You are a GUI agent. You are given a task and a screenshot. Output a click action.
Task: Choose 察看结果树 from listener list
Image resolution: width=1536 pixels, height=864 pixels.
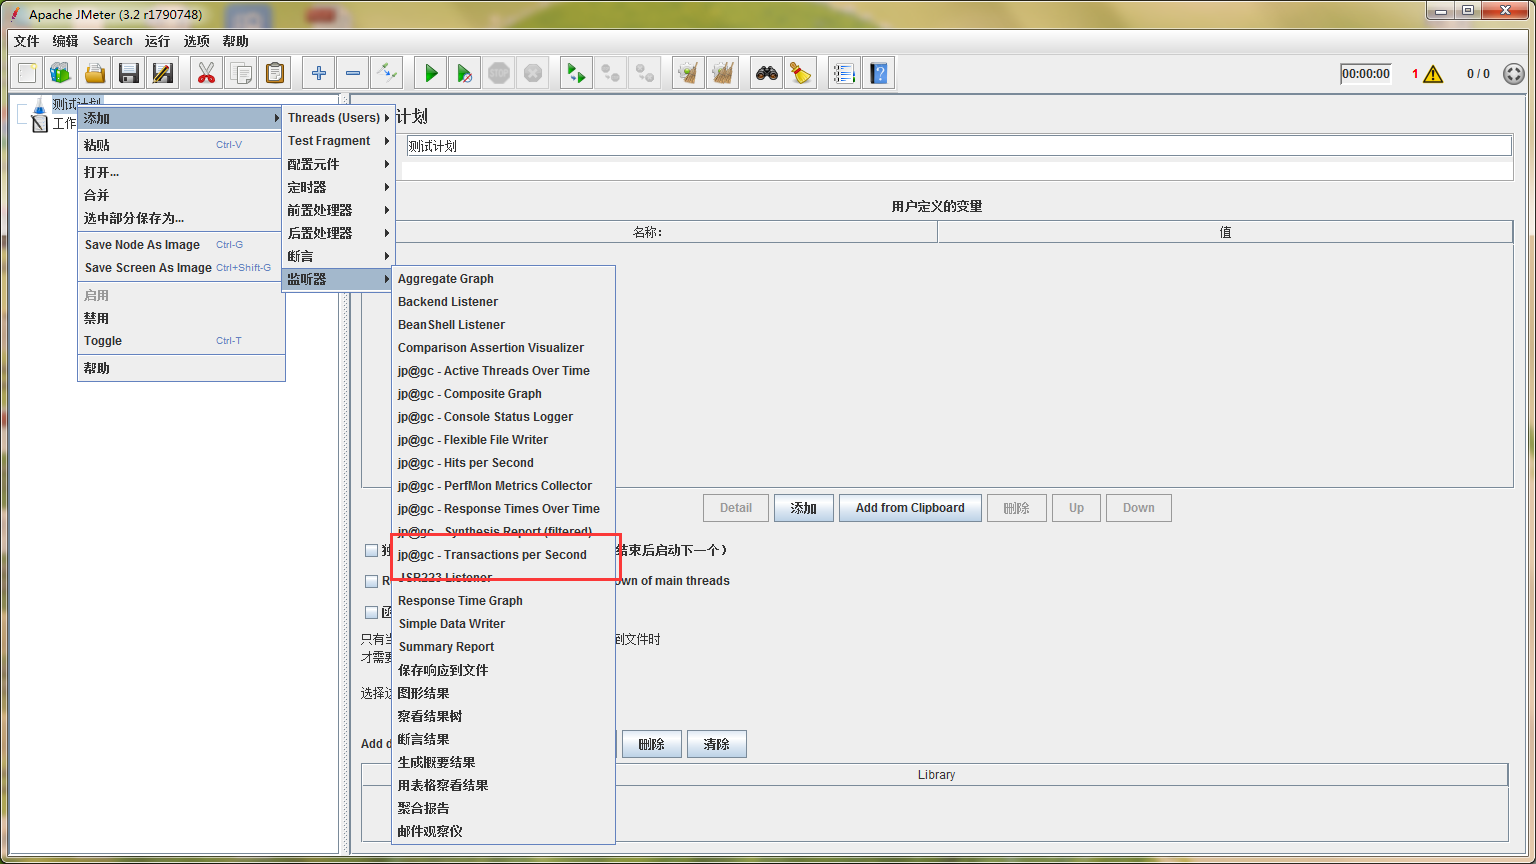point(503,716)
